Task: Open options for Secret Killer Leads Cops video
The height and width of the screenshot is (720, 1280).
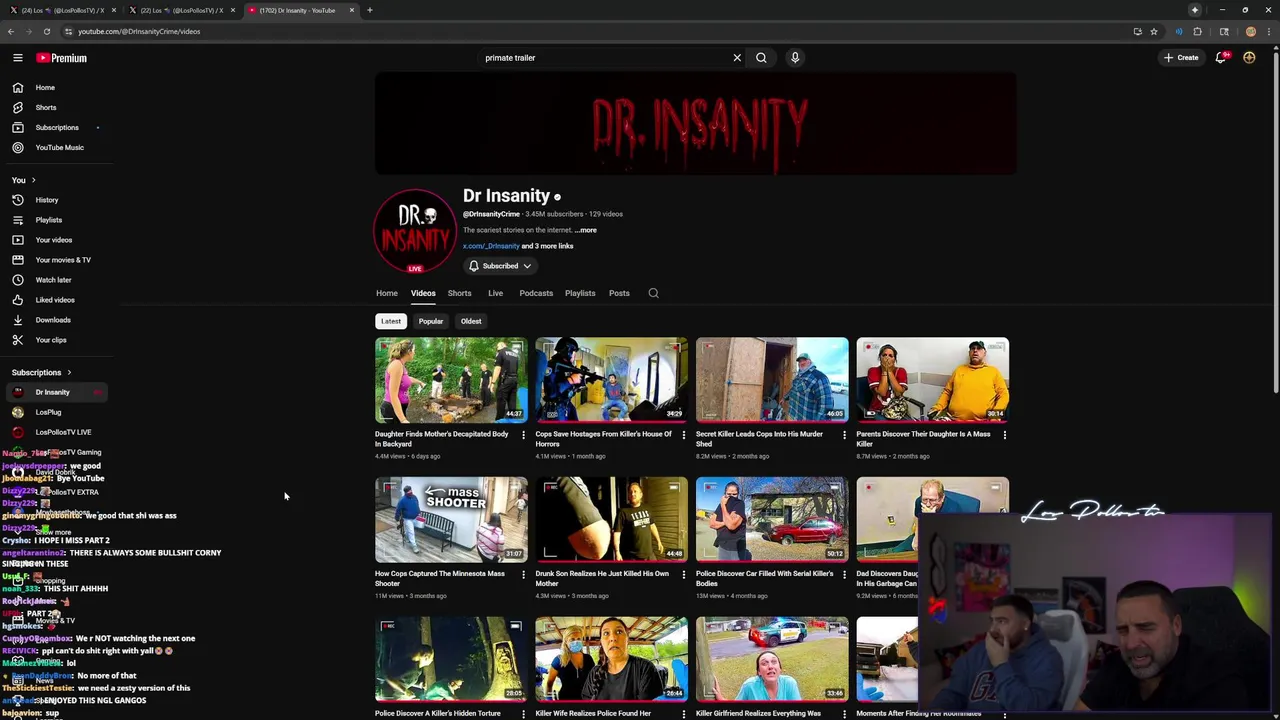Action: (x=844, y=435)
